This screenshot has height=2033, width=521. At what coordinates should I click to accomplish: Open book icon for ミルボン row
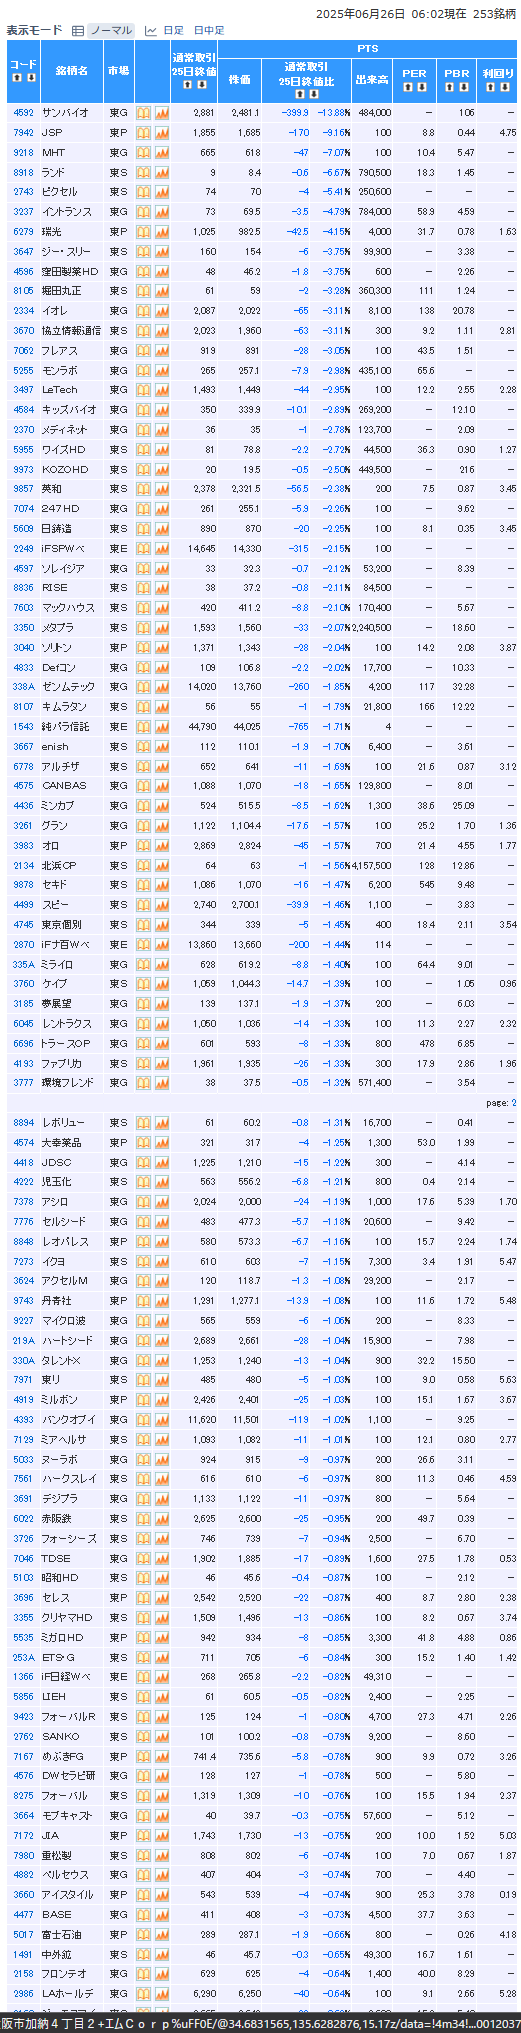143,1399
